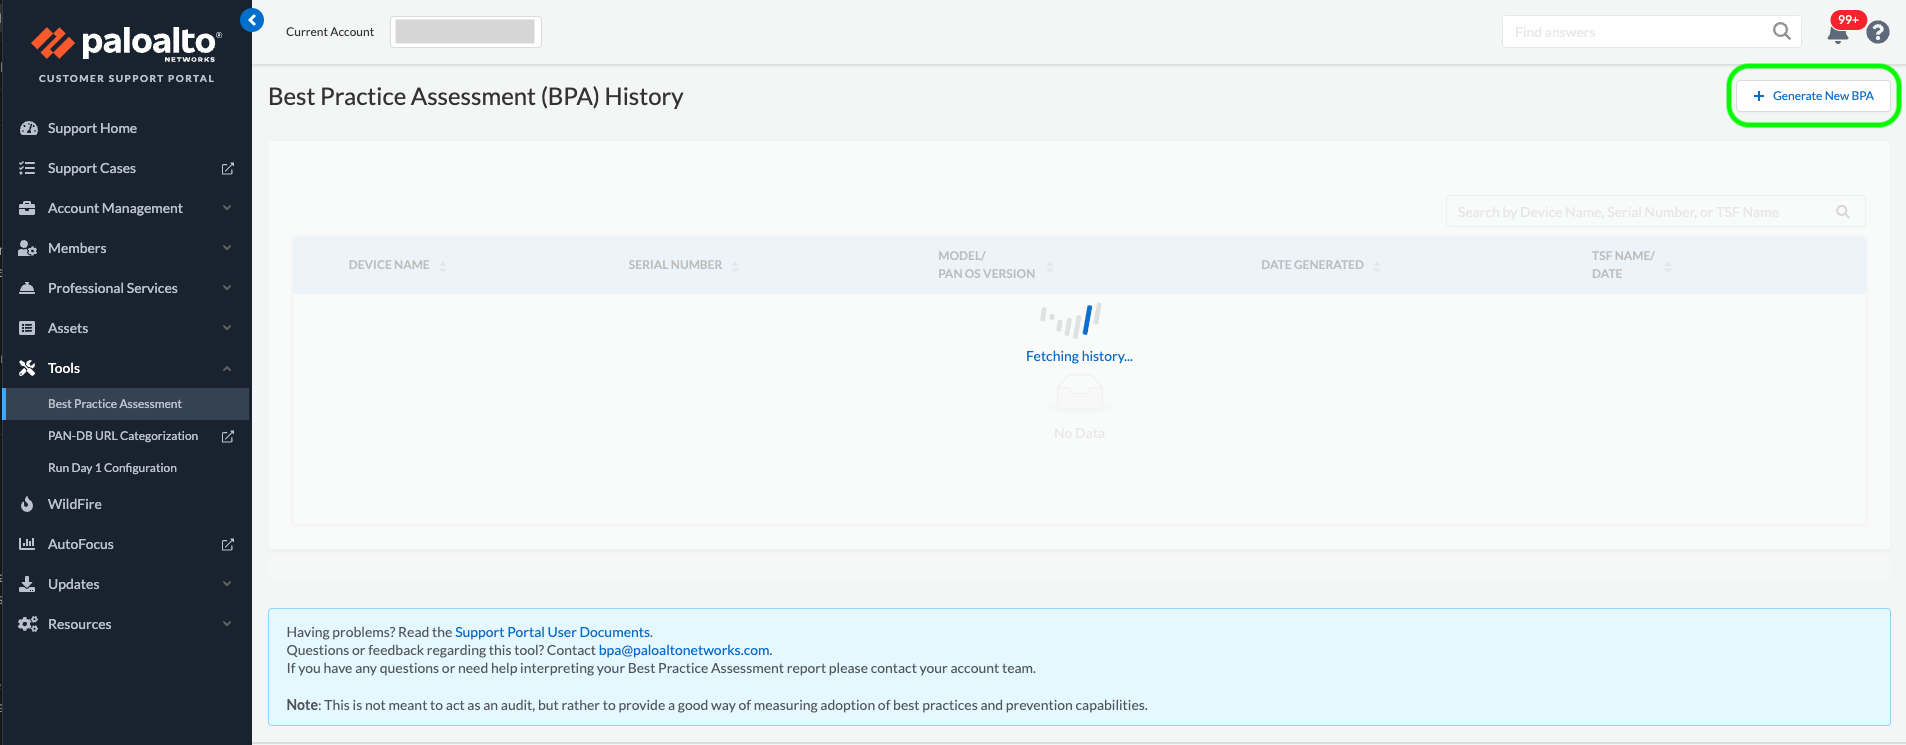Screen dimensions: 1906x745
Task: Click the Serial Number column header
Action: 675,265
